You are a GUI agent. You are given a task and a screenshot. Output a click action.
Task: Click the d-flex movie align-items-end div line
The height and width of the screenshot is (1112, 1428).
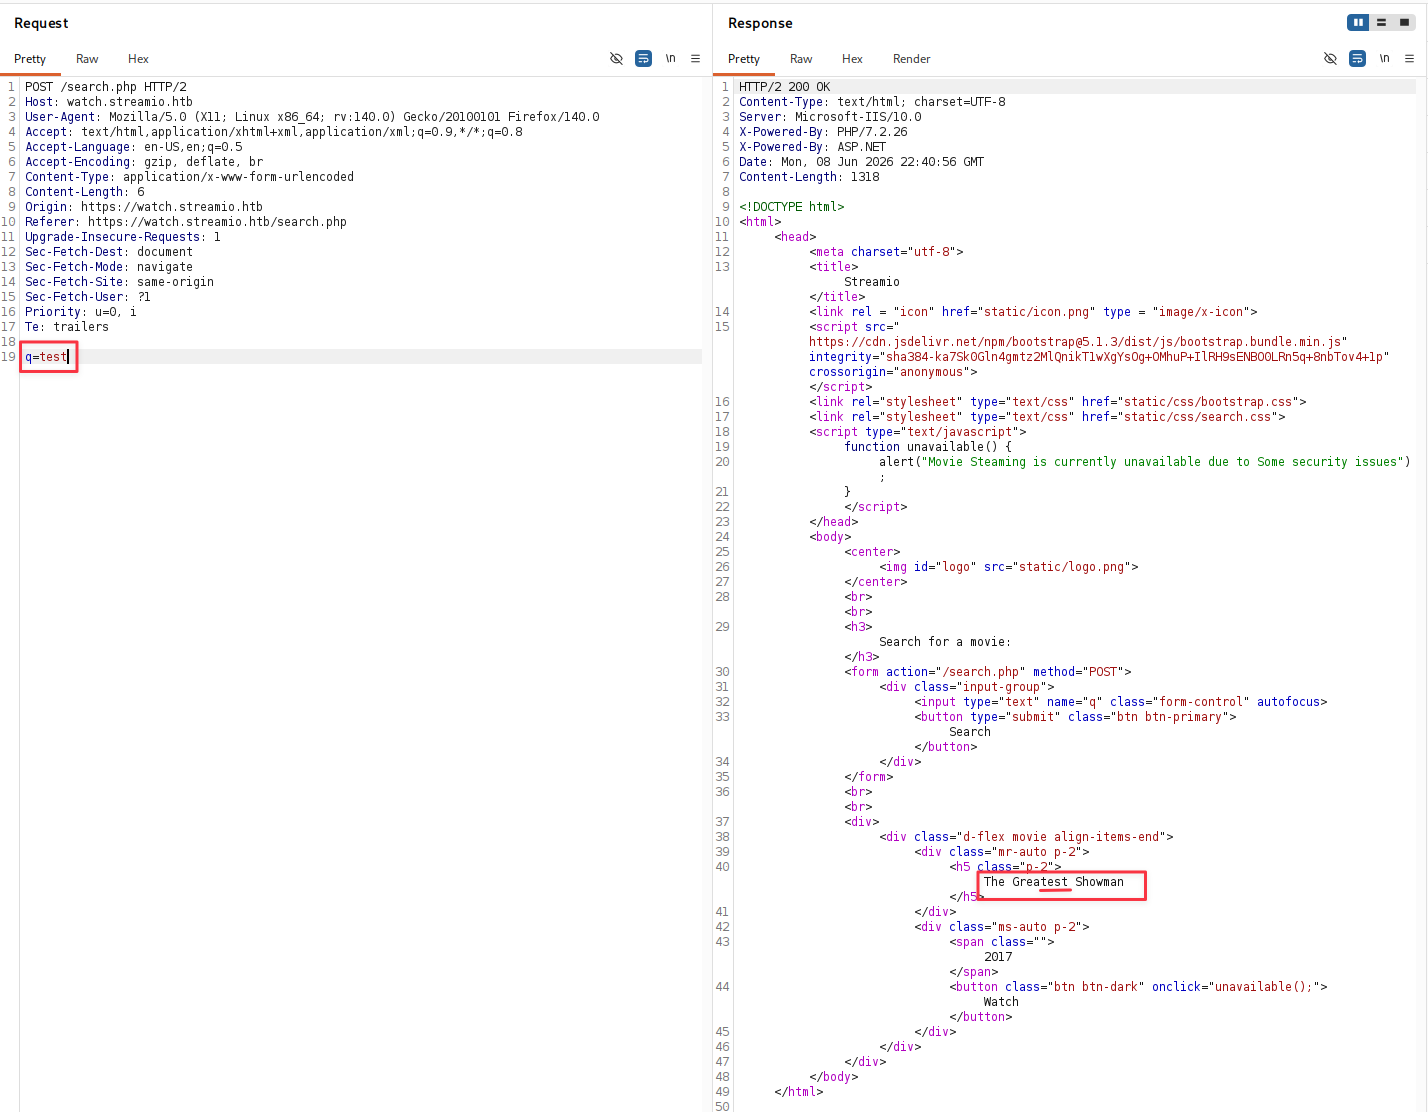tap(1026, 837)
